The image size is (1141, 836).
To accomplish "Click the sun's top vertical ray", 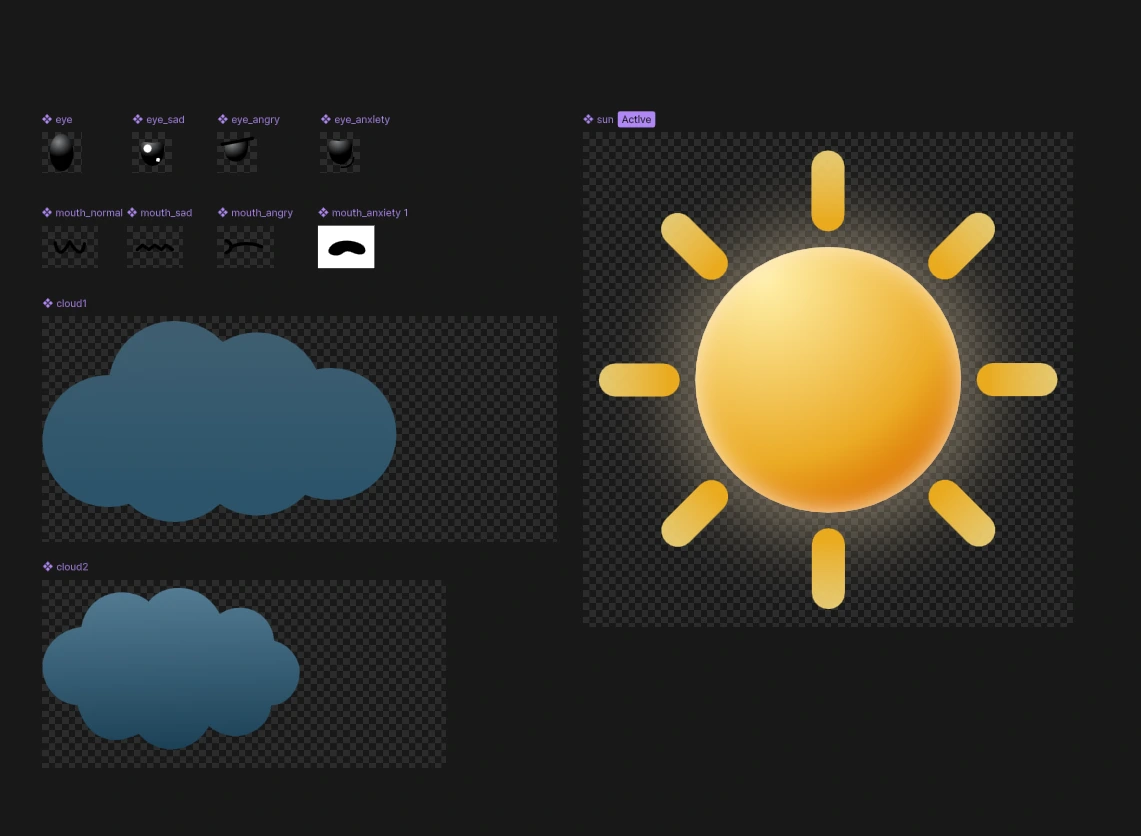I will point(828,191).
